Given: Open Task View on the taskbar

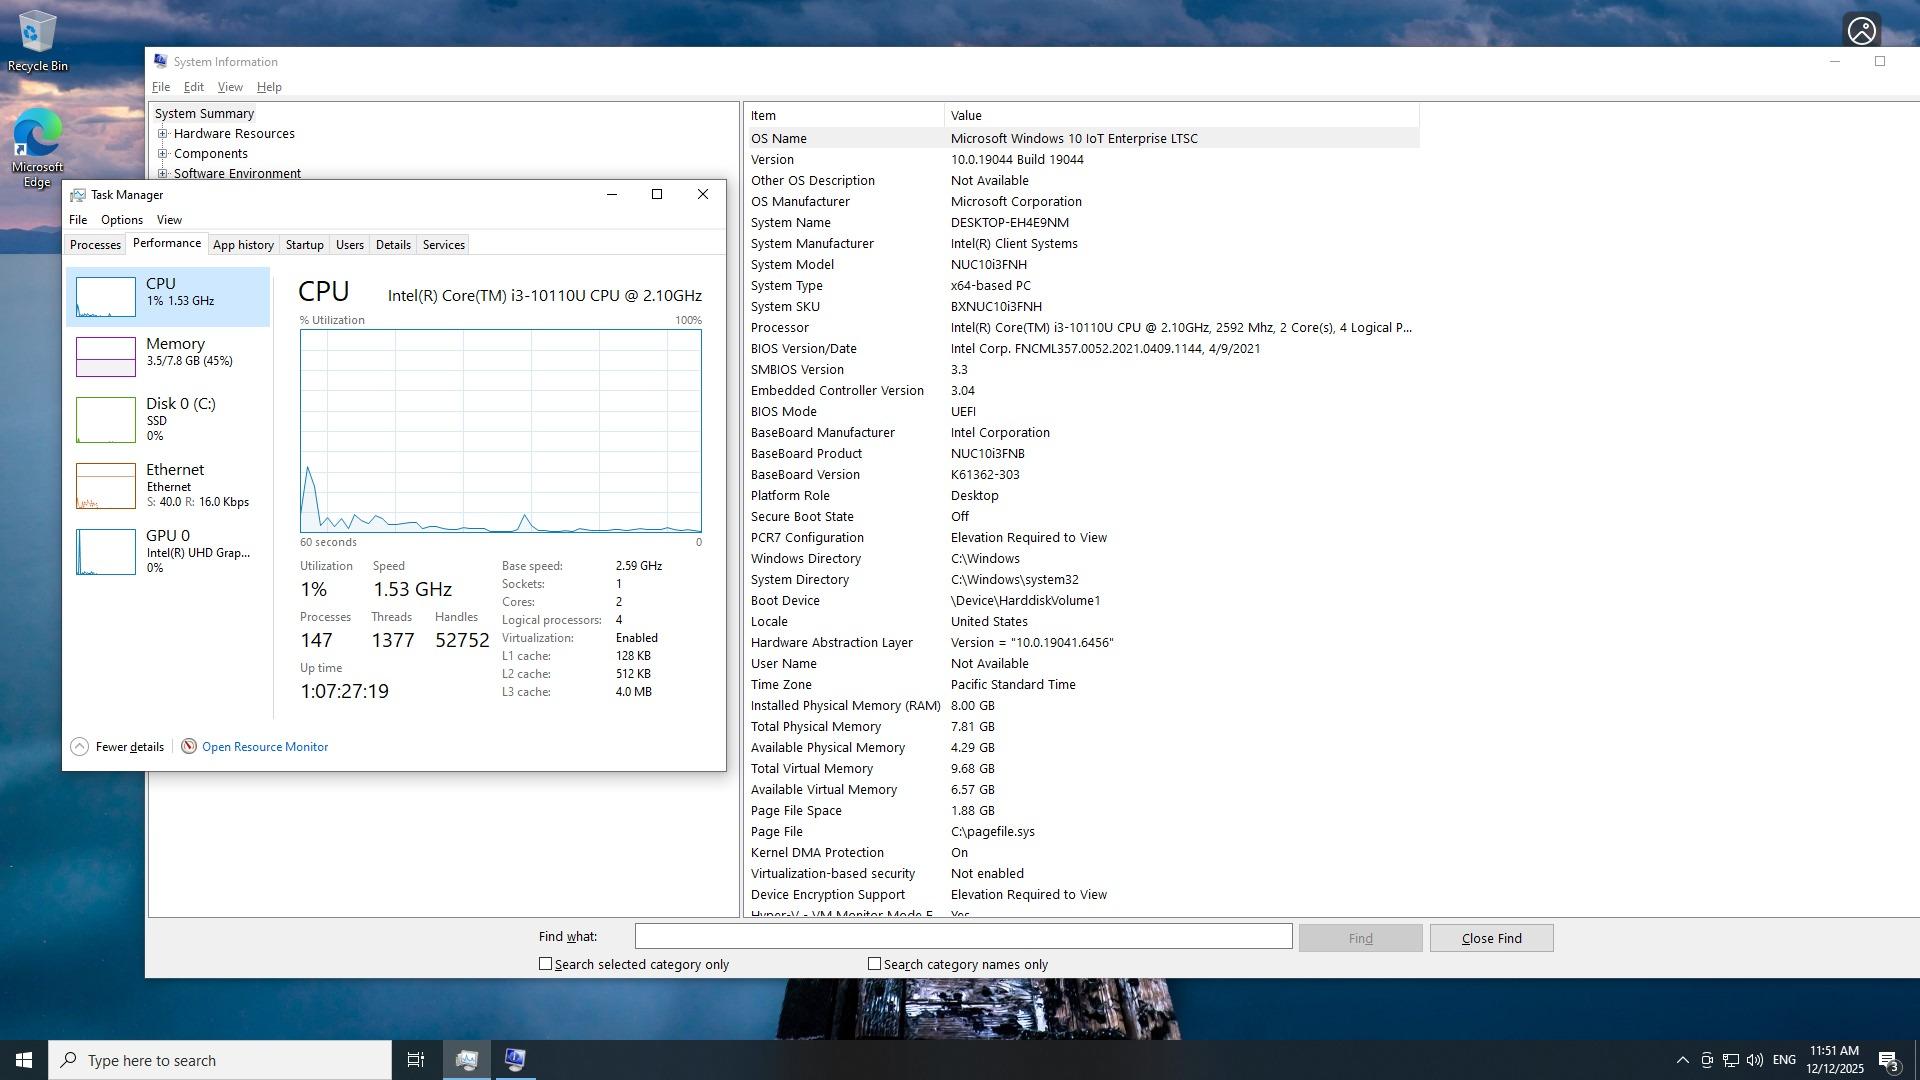Looking at the screenshot, I should coord(415,1060).
